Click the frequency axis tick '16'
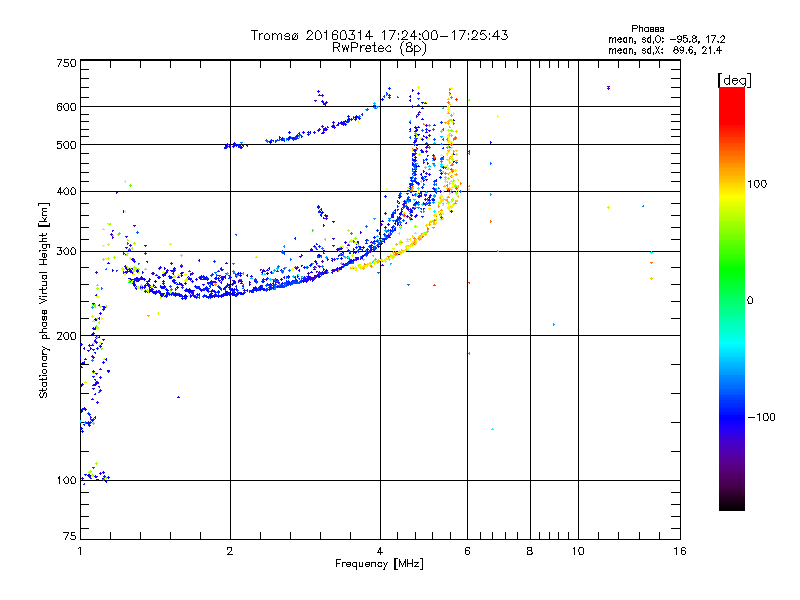Screen dimensions: 800x600 680,551
